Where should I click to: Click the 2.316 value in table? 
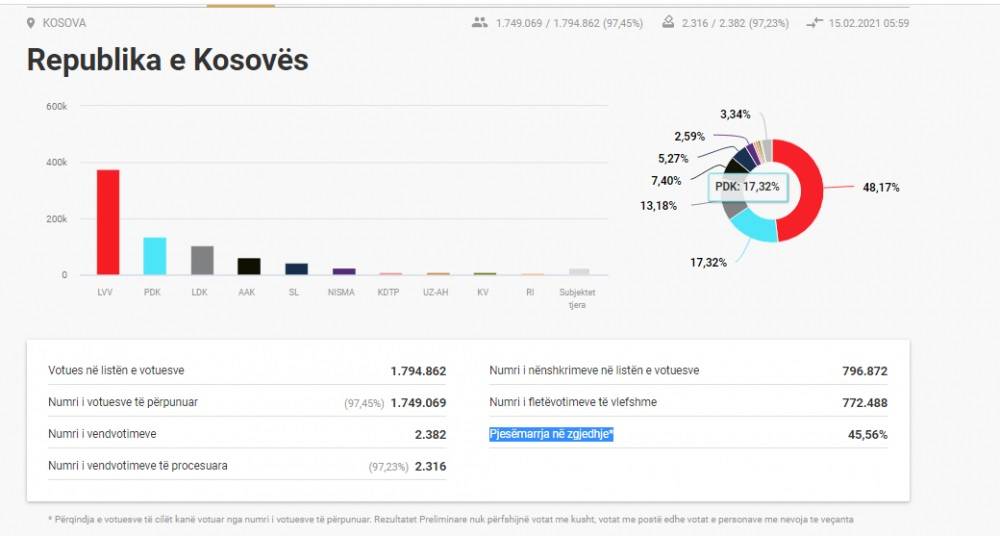pos(430,466)
